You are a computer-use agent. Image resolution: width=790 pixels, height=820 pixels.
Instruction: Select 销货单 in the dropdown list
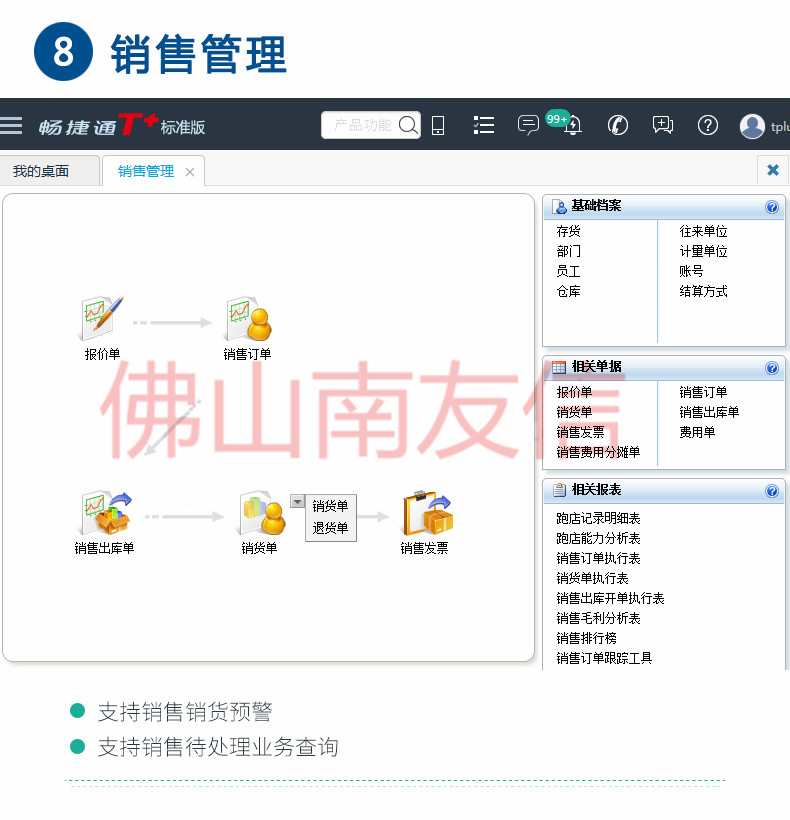330,506
